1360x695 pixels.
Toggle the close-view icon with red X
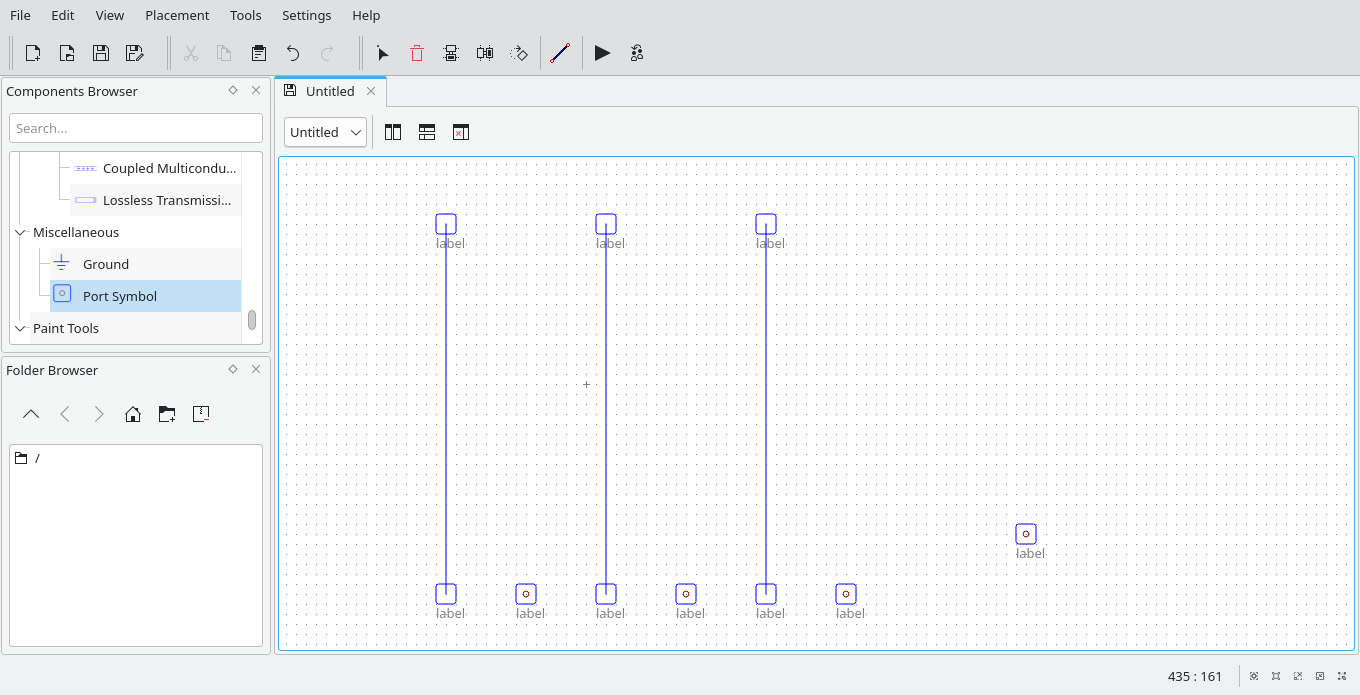(461, 131)
